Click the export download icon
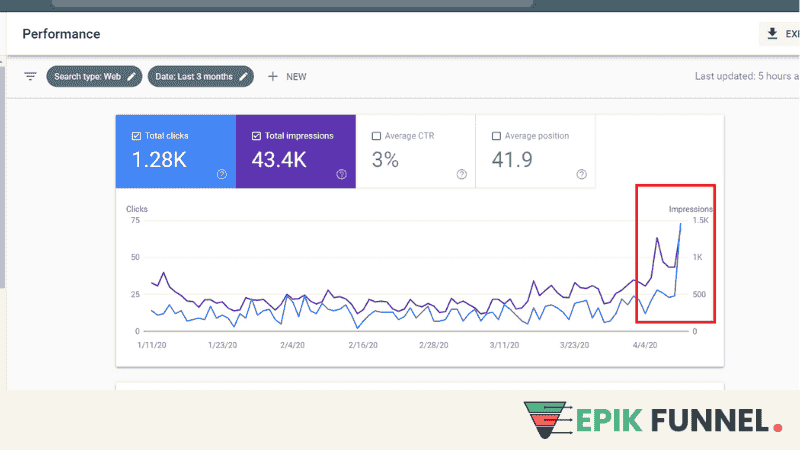The height and width of the screenshot is (450, 800). pyautogui.click(x=771, y=34)
